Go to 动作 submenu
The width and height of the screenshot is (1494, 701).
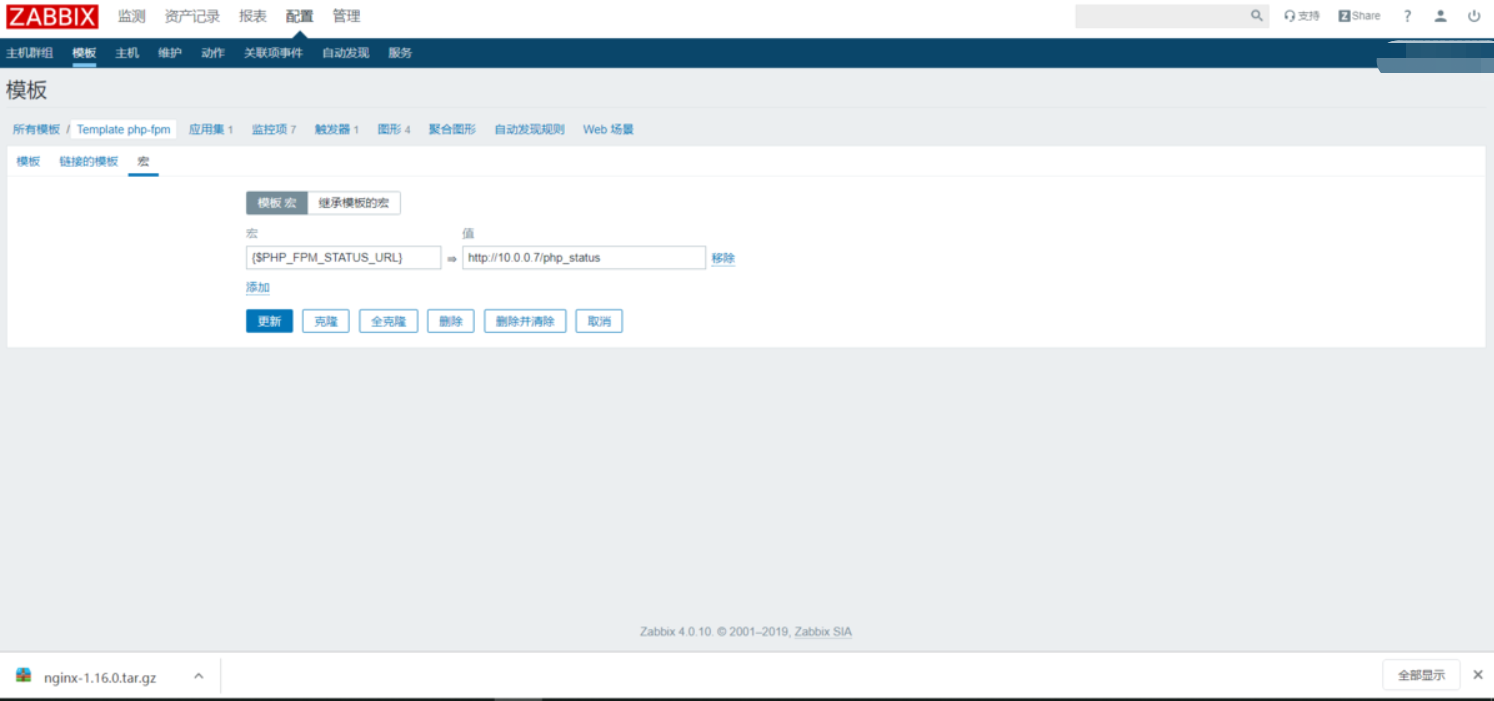click(x=213, y=53)
